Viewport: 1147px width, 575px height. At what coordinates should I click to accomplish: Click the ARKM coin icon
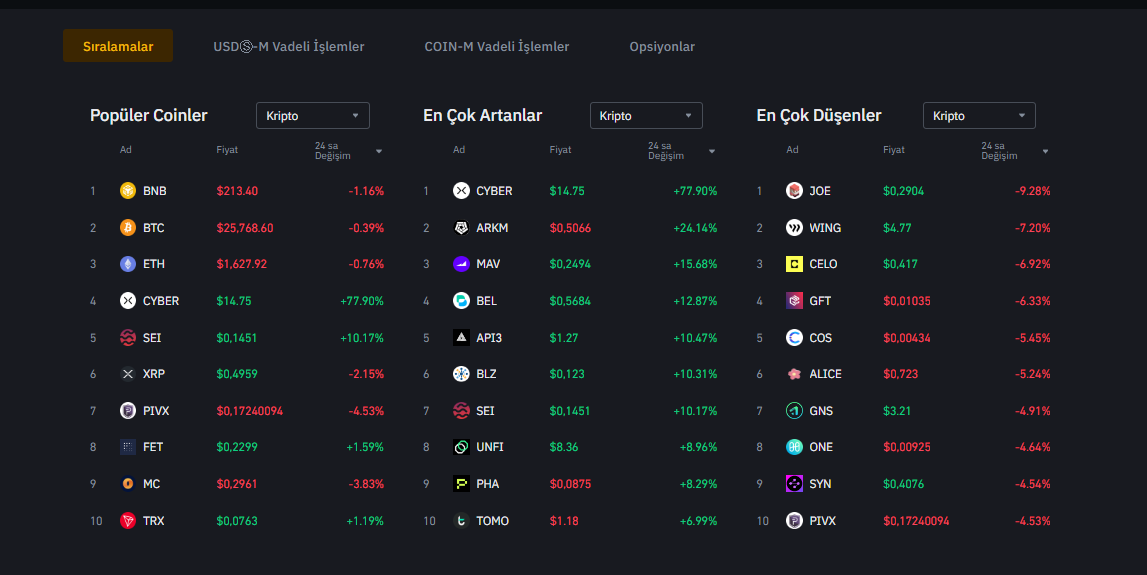pos(462,228)
